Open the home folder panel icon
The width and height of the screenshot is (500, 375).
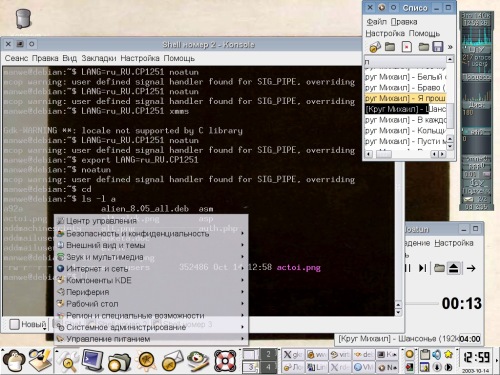[x=119, y=361]
